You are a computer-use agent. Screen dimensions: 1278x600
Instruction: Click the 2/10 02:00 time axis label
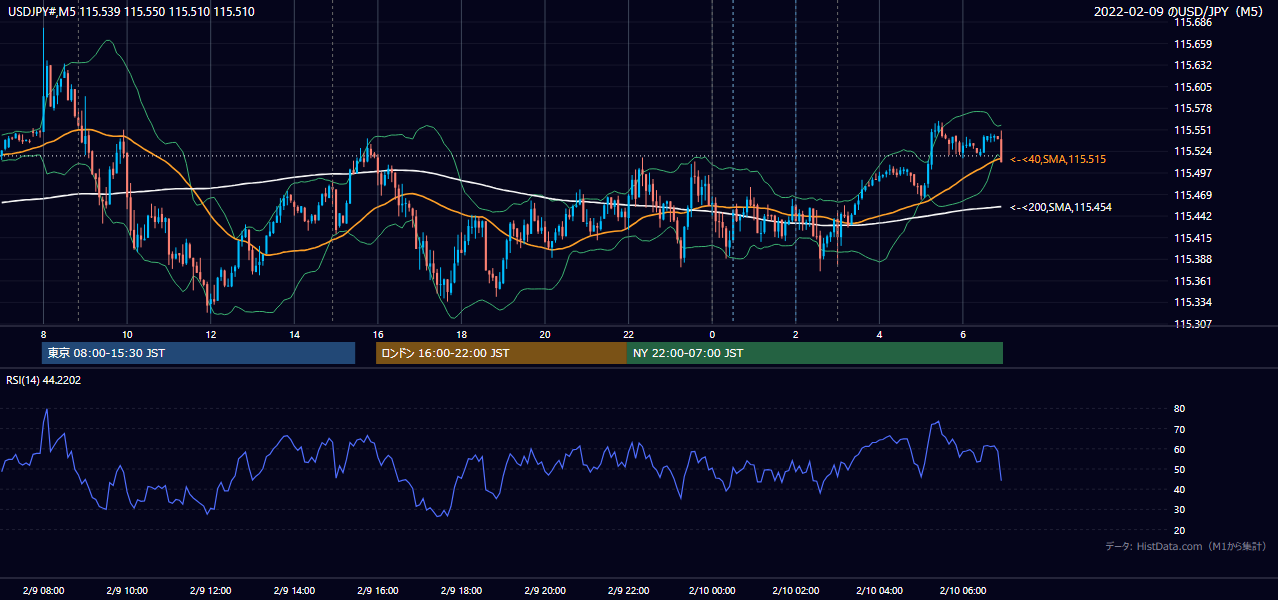(795, 591)
